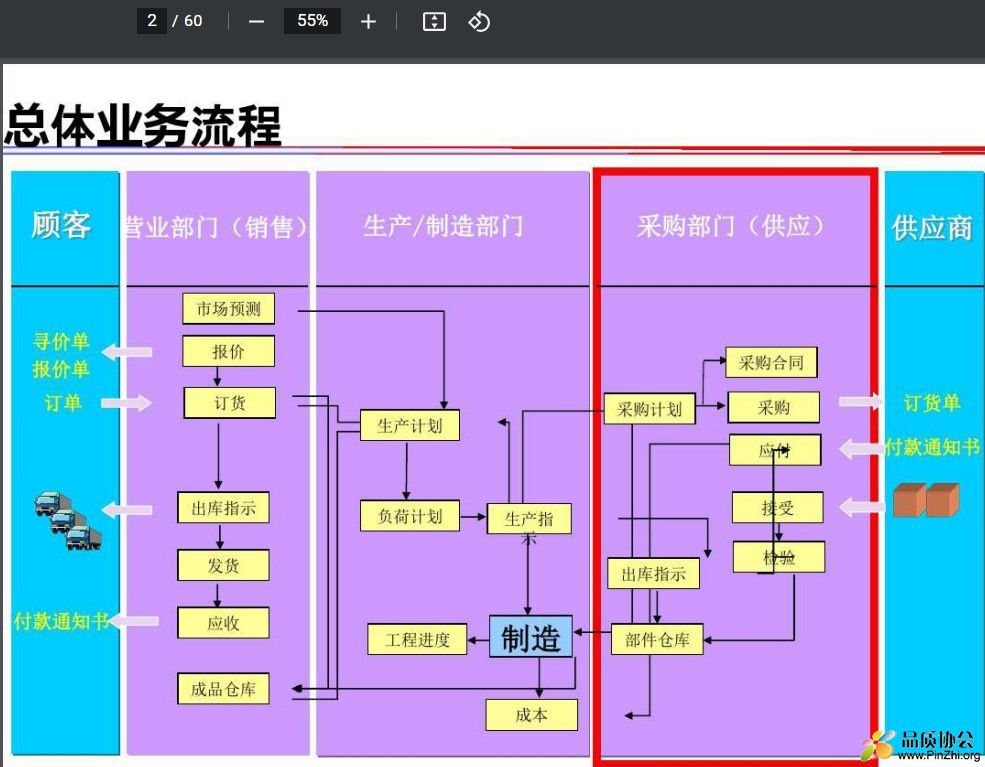Click the 采购部门（供应）column header
985x767 pixels.
click(731, 226)
